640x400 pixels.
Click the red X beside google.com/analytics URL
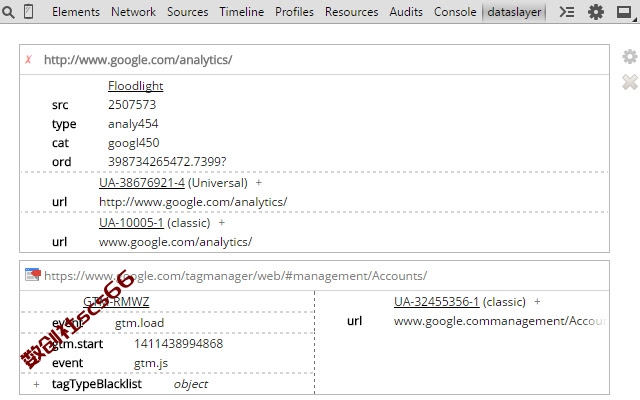[x=28, y=60]
